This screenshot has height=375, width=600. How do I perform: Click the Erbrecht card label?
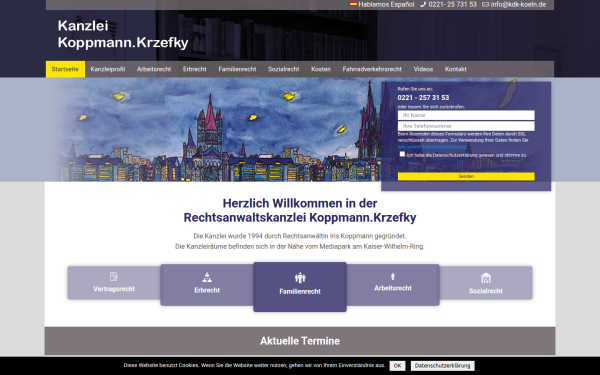[x=207, y=290]
